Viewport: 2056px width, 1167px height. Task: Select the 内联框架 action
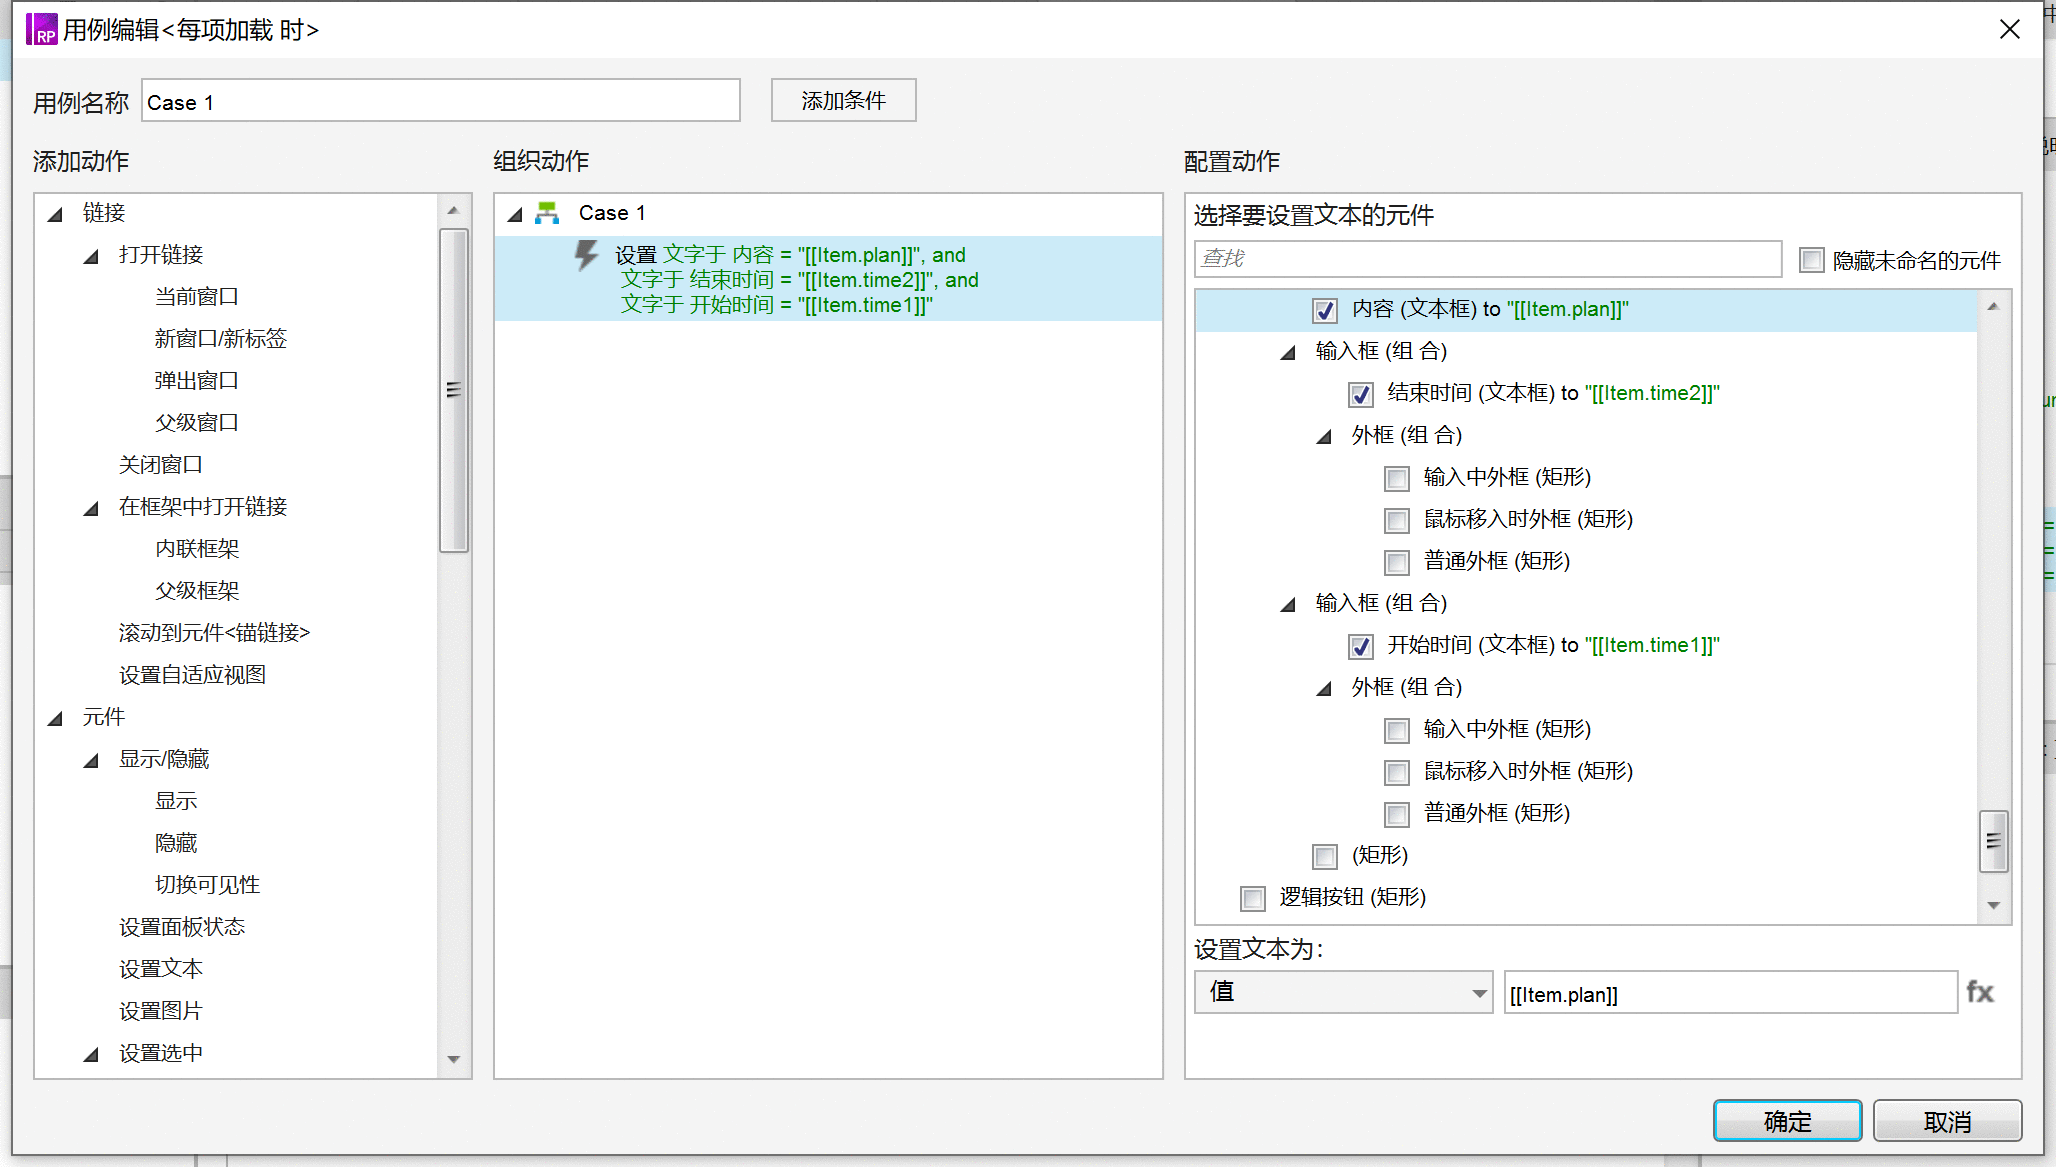[197, 549]
